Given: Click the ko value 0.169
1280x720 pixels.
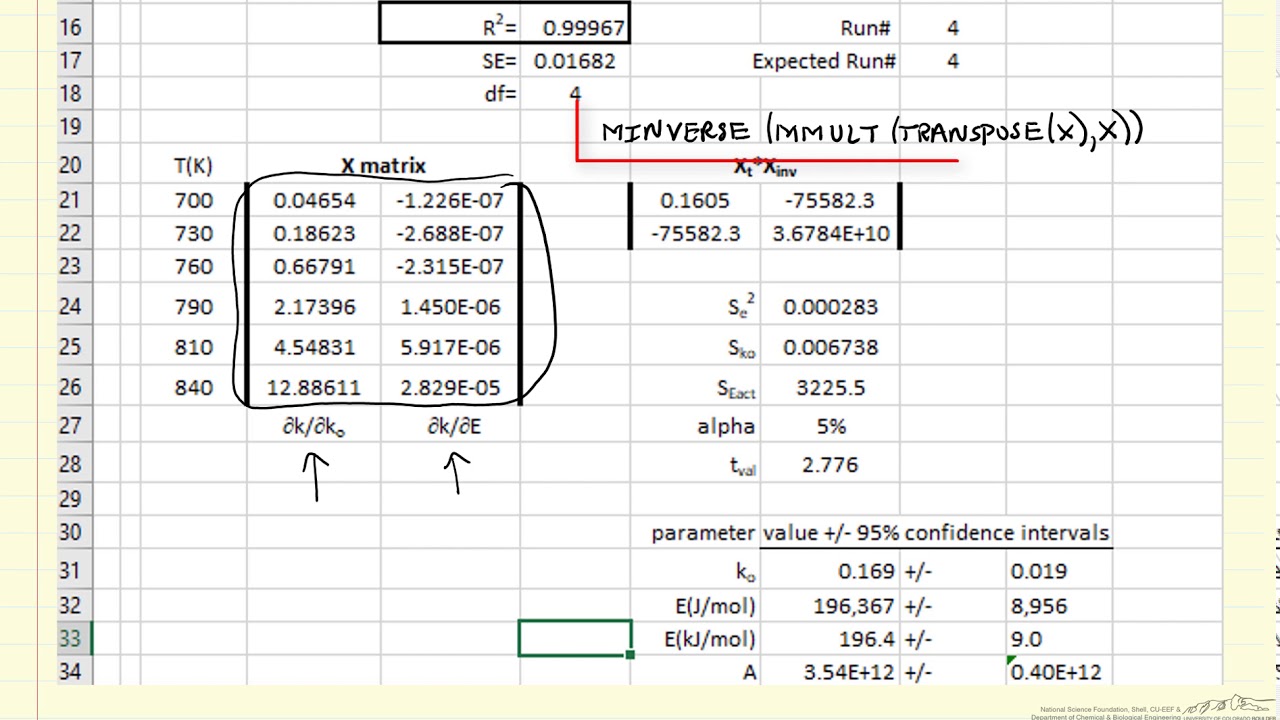Looking at the screenshot, I should coord(830,571).
